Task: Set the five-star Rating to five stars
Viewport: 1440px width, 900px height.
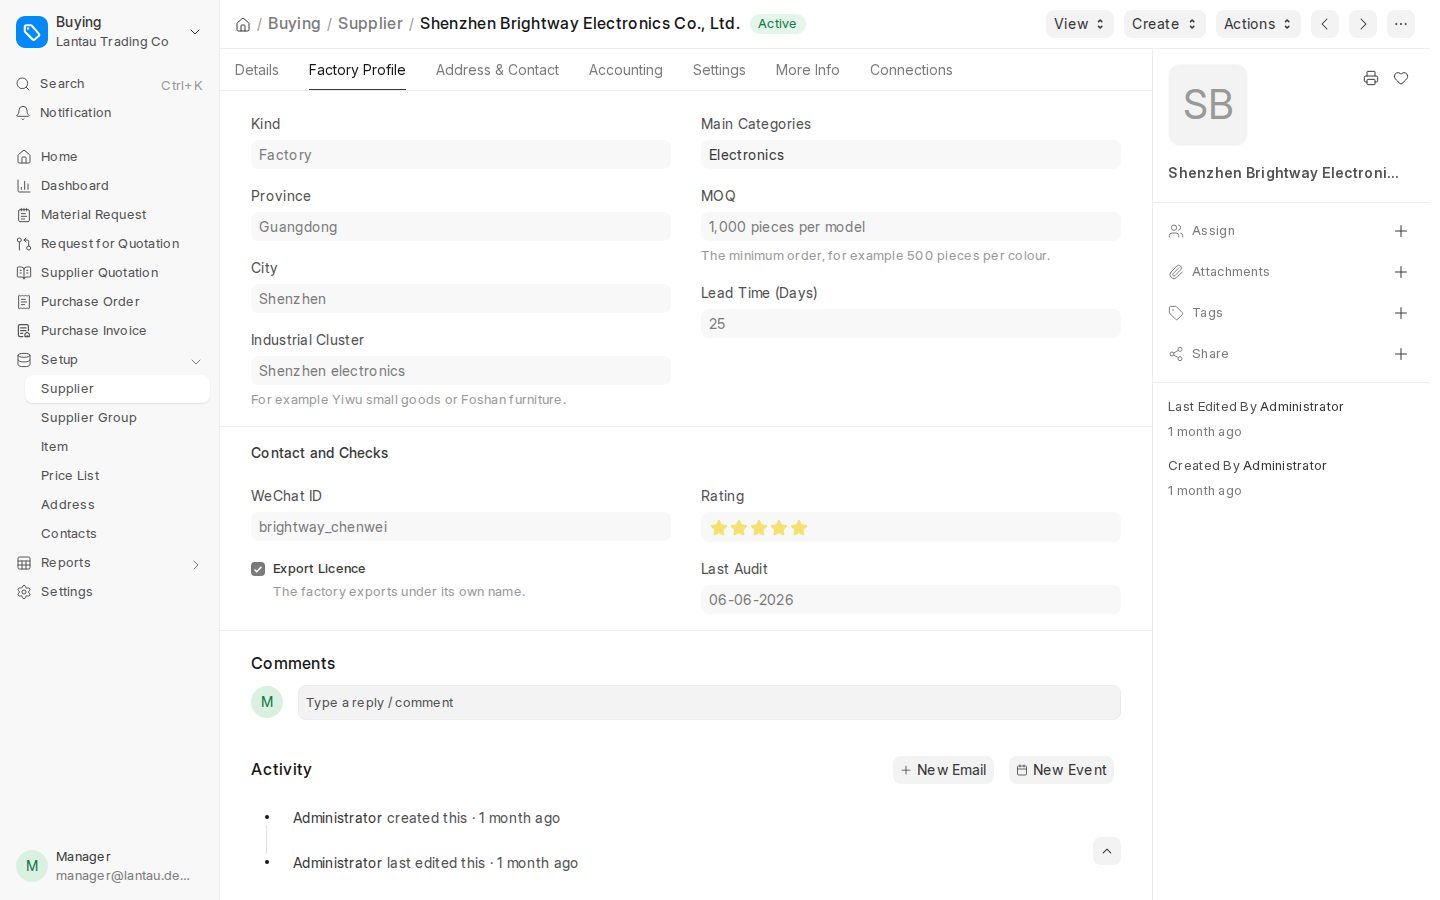Action: (799, 528)
